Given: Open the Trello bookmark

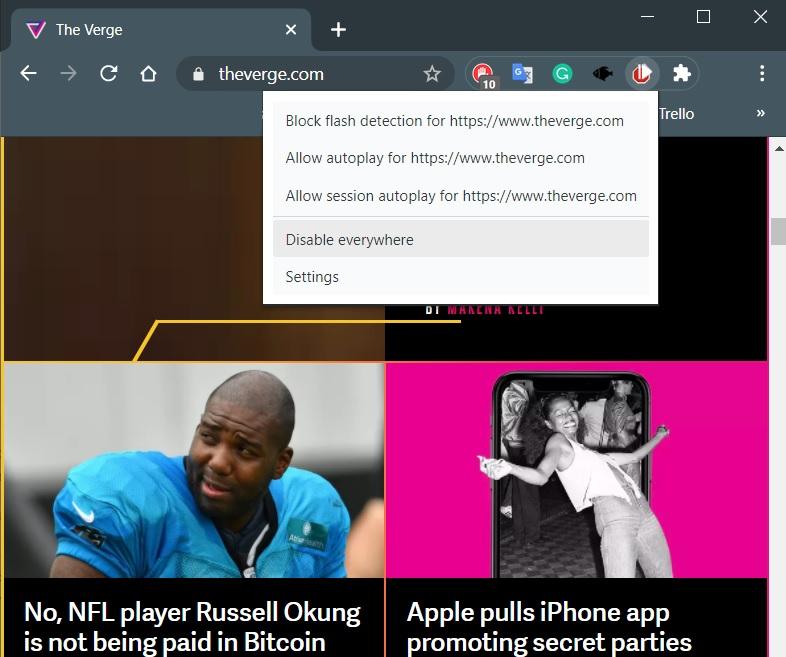Looking at the screenshot, I should pyautogui.click(x=676, y=114).
